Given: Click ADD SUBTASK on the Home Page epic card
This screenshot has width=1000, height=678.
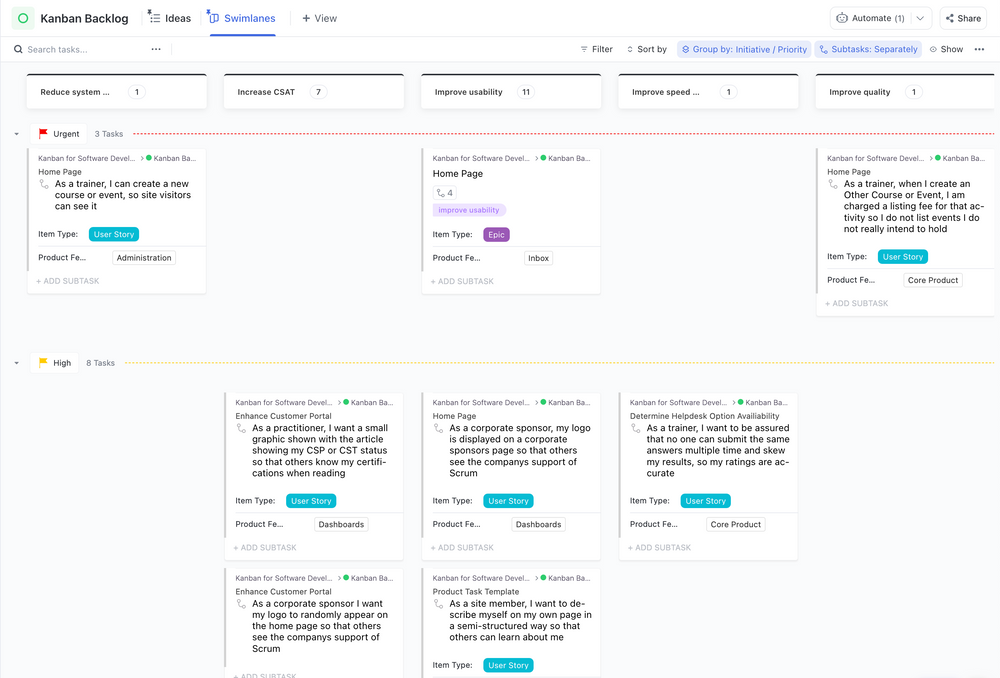Looking at the screenshot, I should coord(462,280).
